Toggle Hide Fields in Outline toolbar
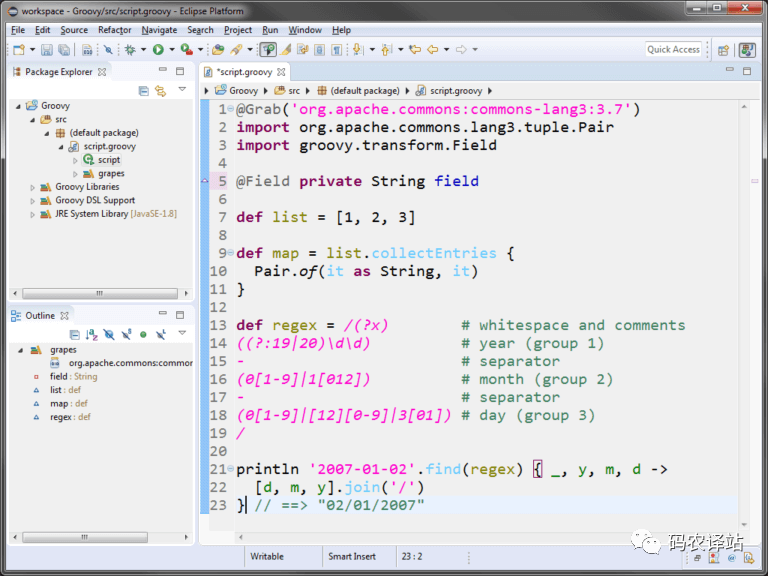Viewport: 768px width, 576px height. [109, 334]
